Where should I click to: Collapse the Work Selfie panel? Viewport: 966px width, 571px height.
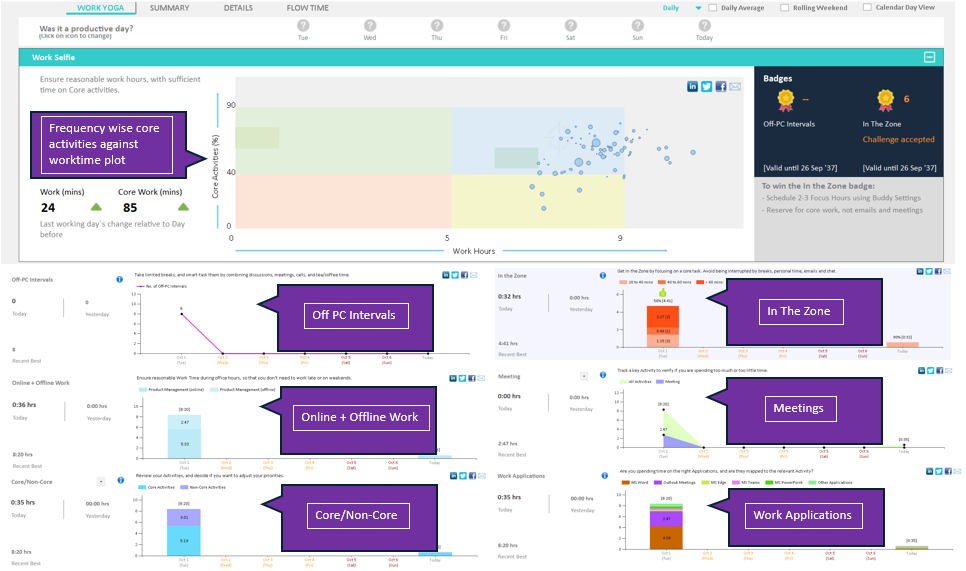point(929,58)
